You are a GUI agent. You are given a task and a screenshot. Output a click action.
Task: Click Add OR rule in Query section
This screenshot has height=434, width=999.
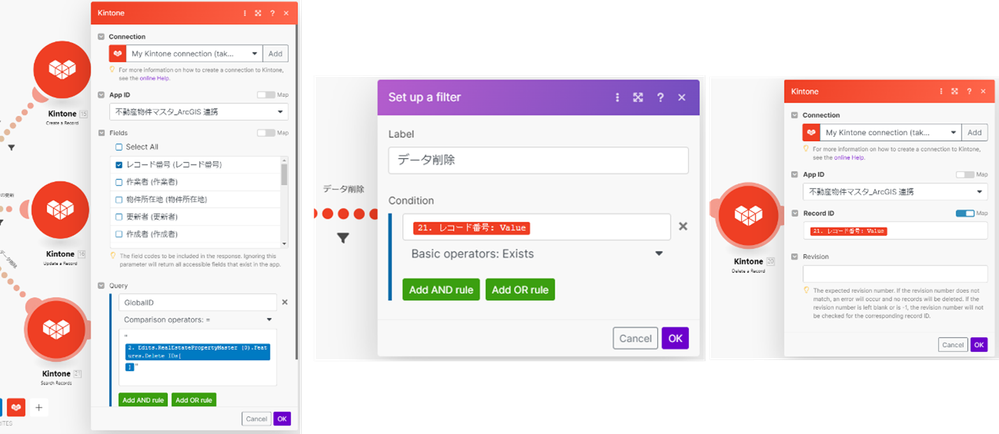tap(194, 400)
